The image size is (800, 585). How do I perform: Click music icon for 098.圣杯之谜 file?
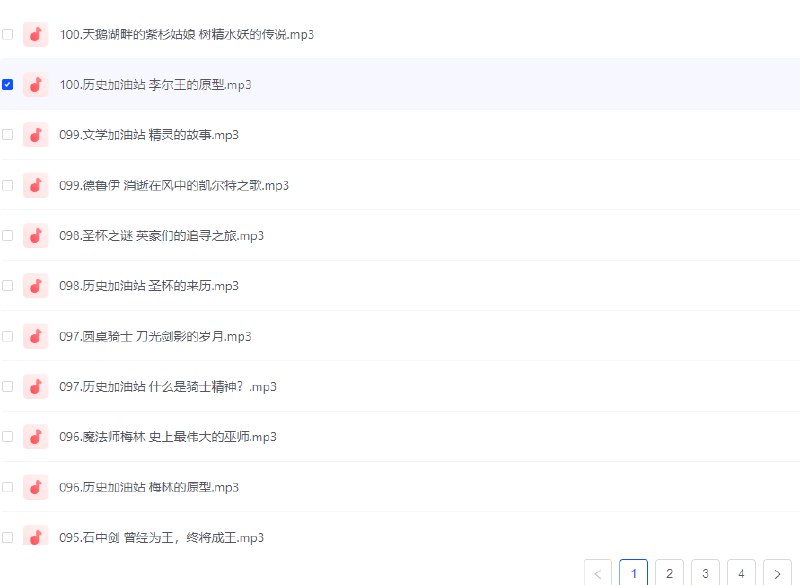(35, 236)
